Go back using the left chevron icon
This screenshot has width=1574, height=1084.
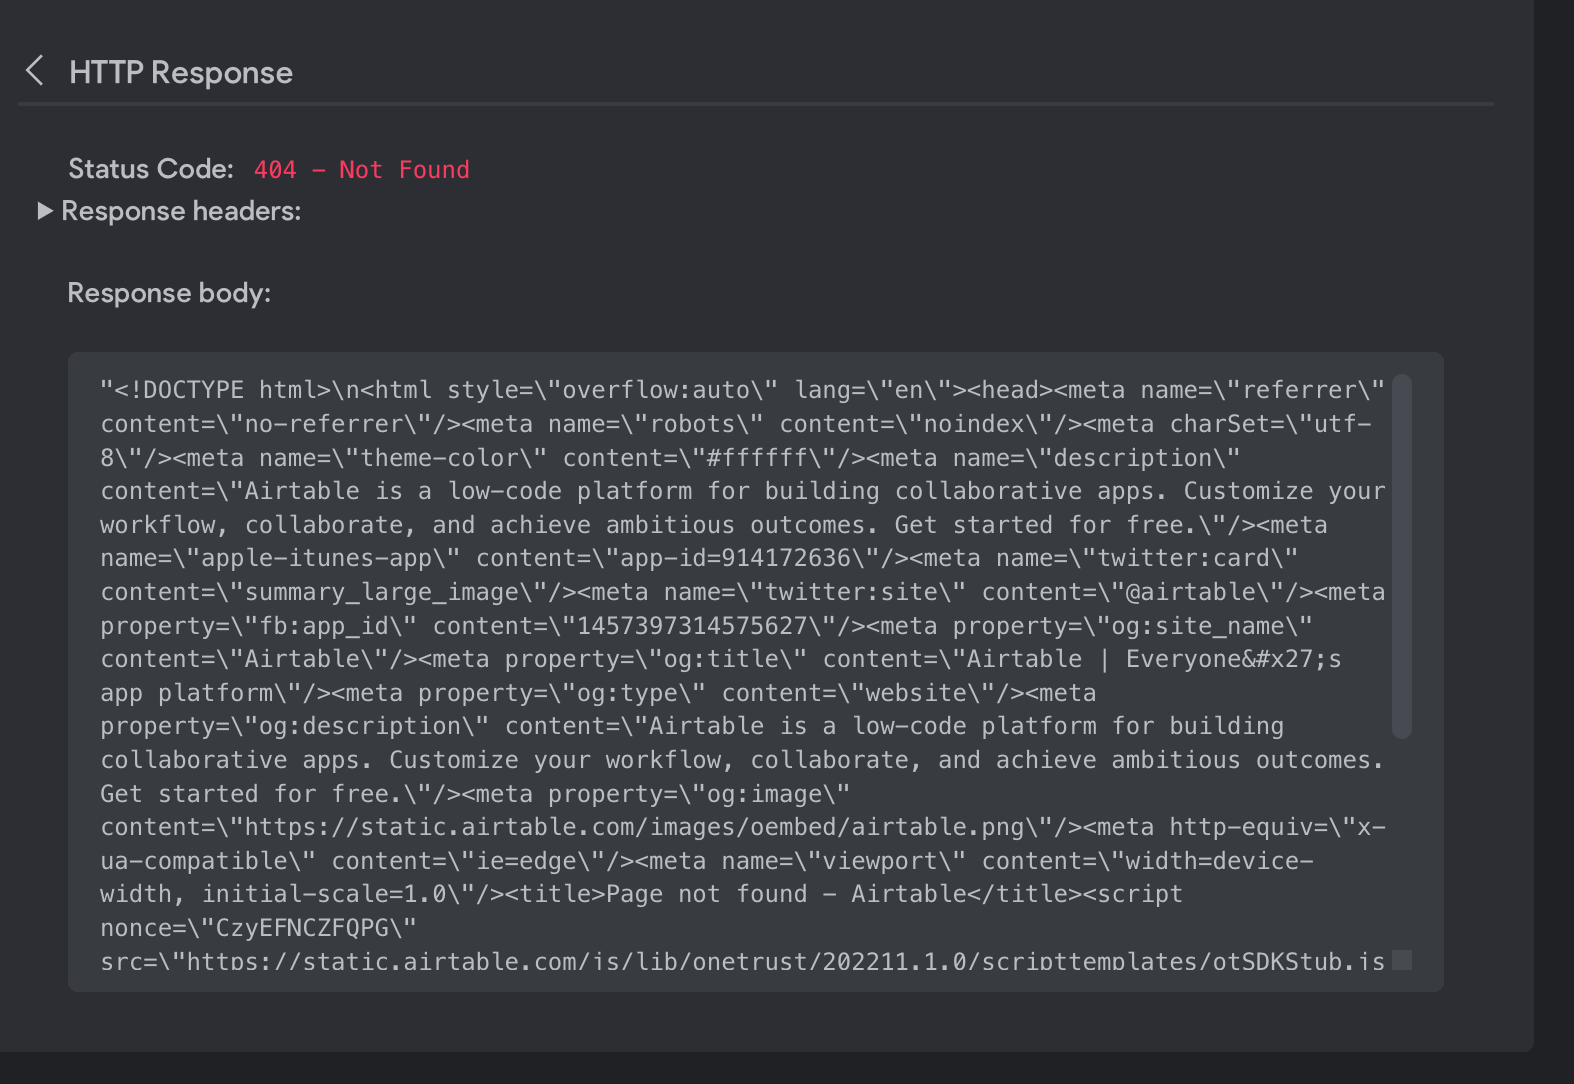(x=35, y=71)
